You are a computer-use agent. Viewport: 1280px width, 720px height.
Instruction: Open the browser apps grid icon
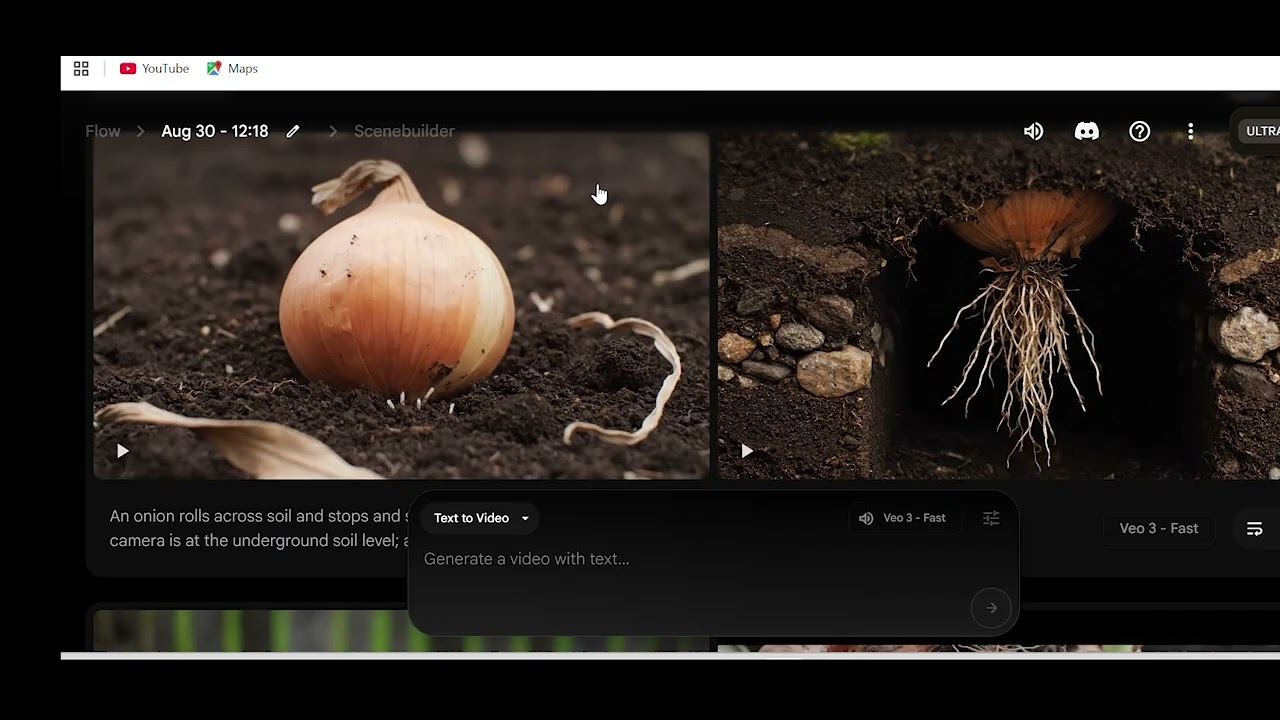[x=81, y=68]
